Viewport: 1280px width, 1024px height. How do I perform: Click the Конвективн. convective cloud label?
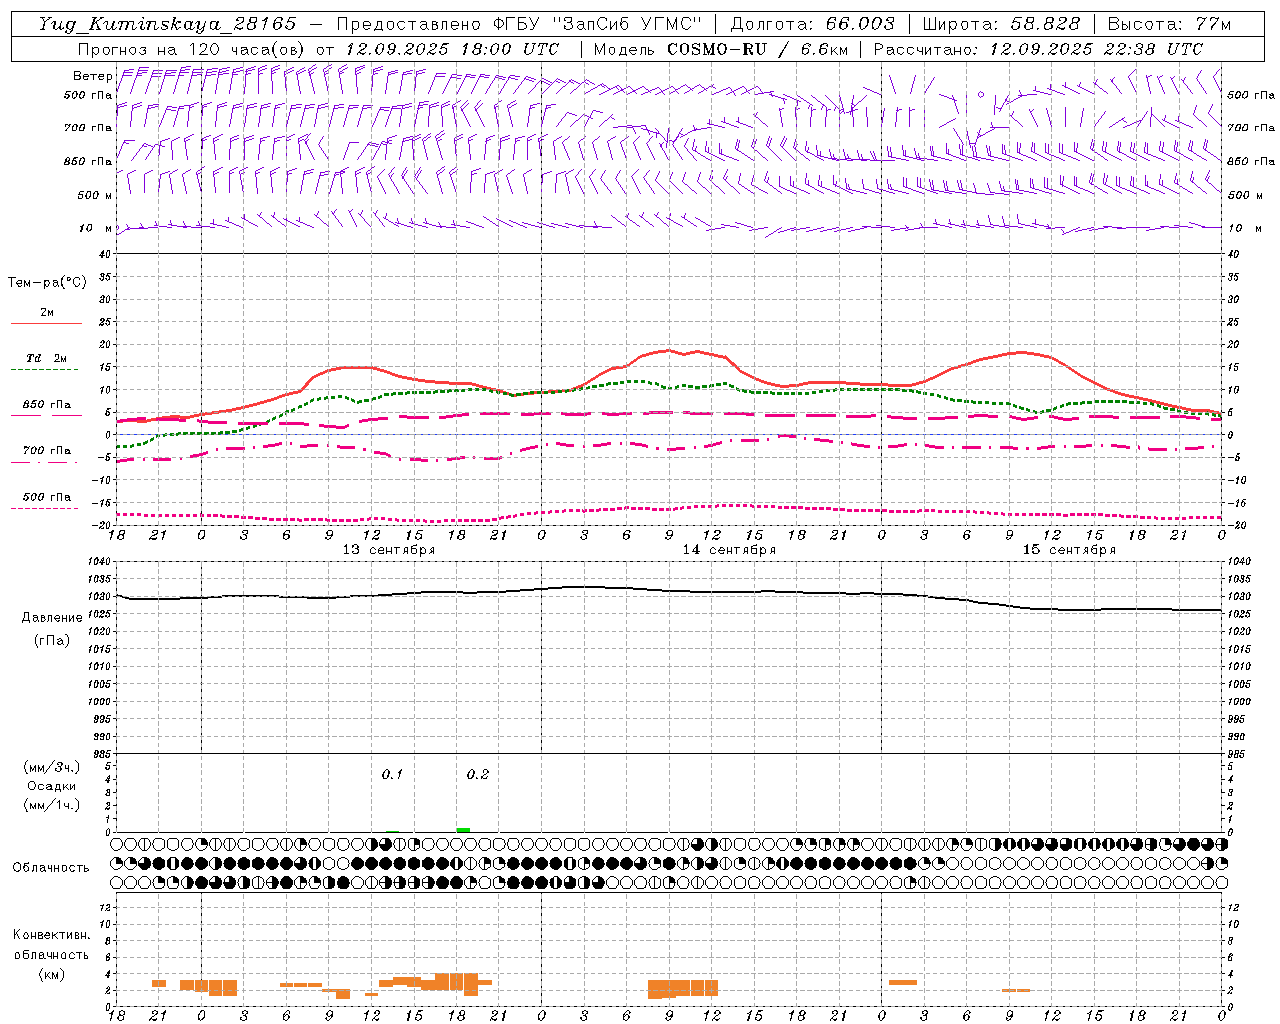click(x=51, y=935)
